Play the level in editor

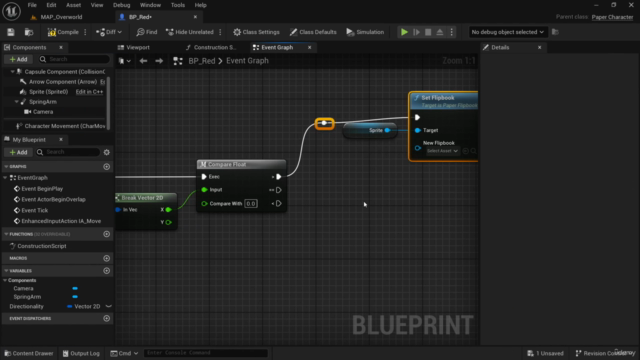[404, 32]
